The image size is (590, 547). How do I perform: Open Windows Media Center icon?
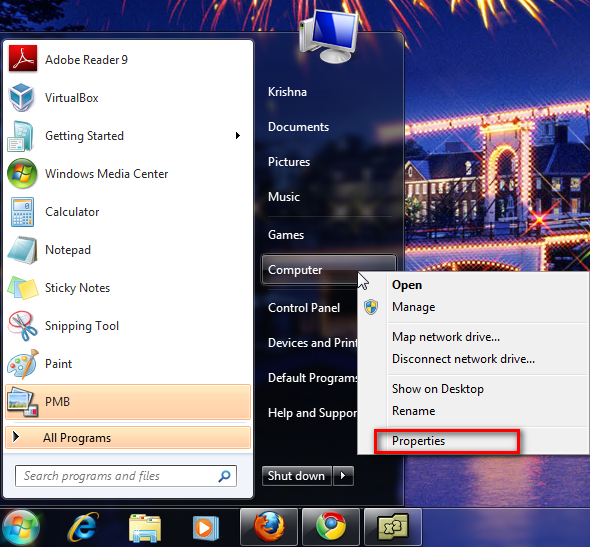coord(22,173)
